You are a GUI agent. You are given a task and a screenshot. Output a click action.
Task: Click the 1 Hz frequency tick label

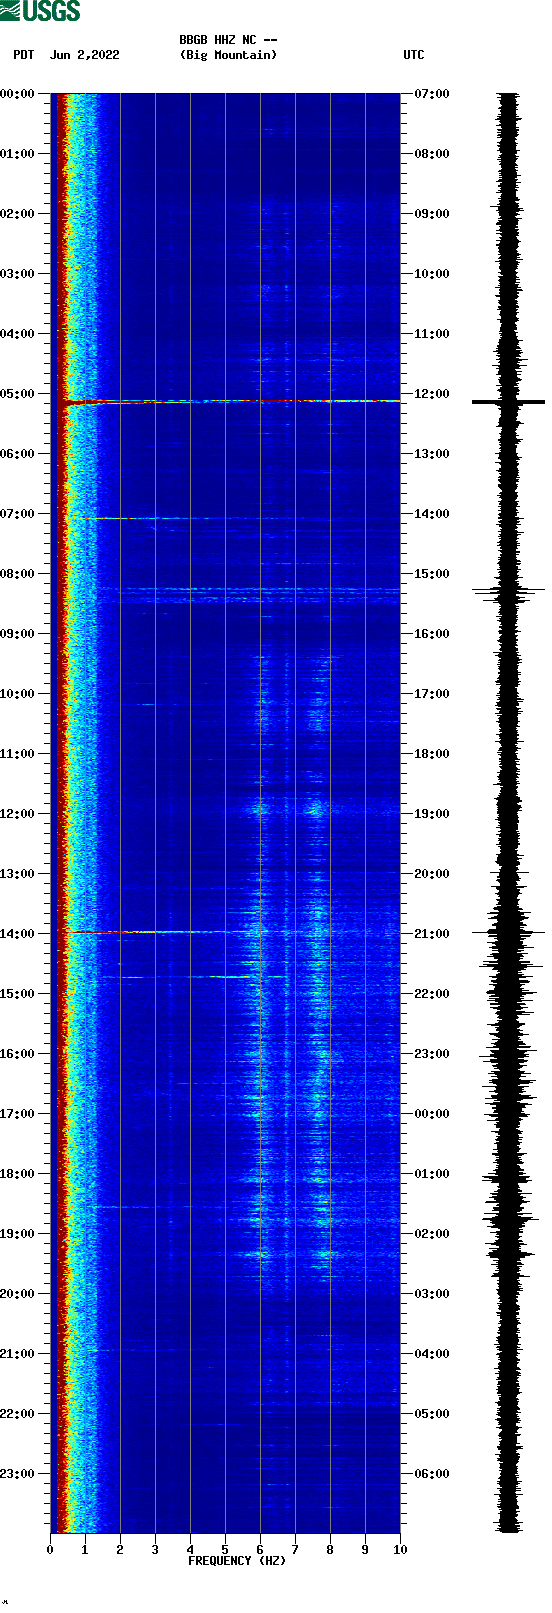pyautogui.click(x=85, y=1550)
